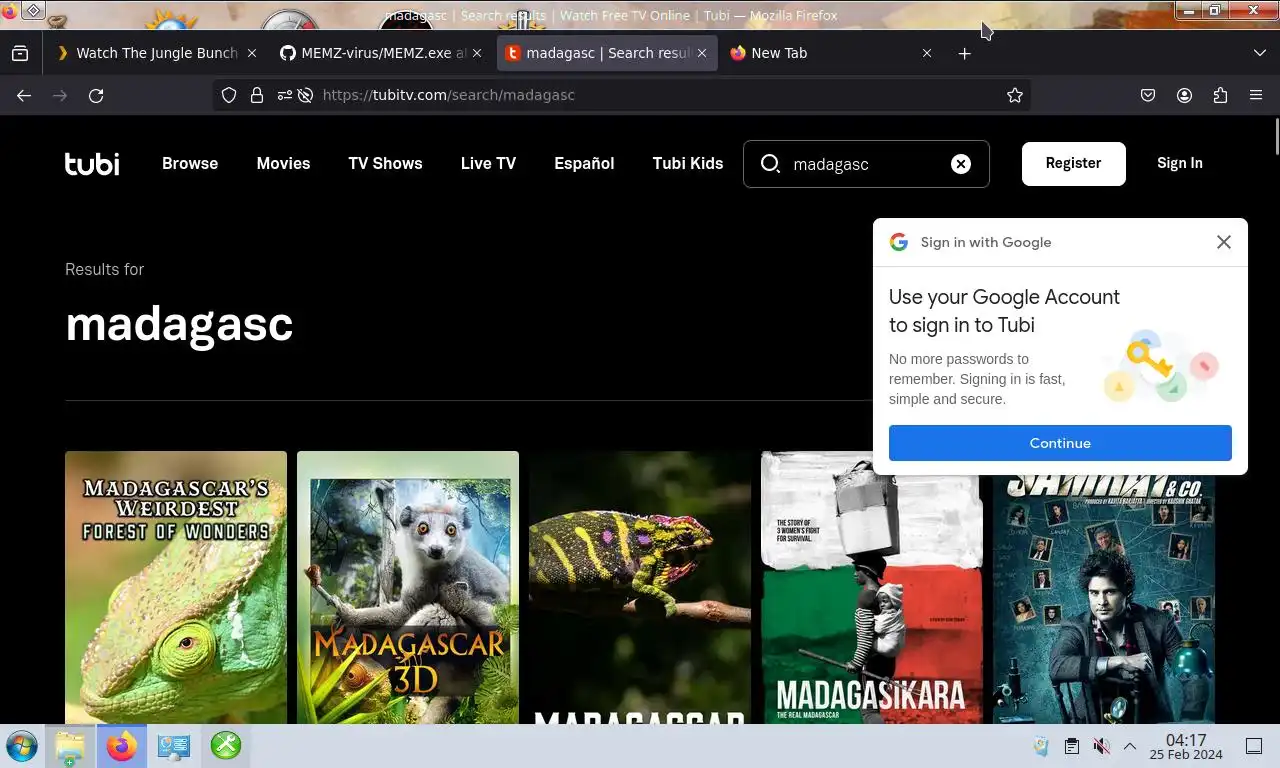Go to Live TV

(488, 163)
